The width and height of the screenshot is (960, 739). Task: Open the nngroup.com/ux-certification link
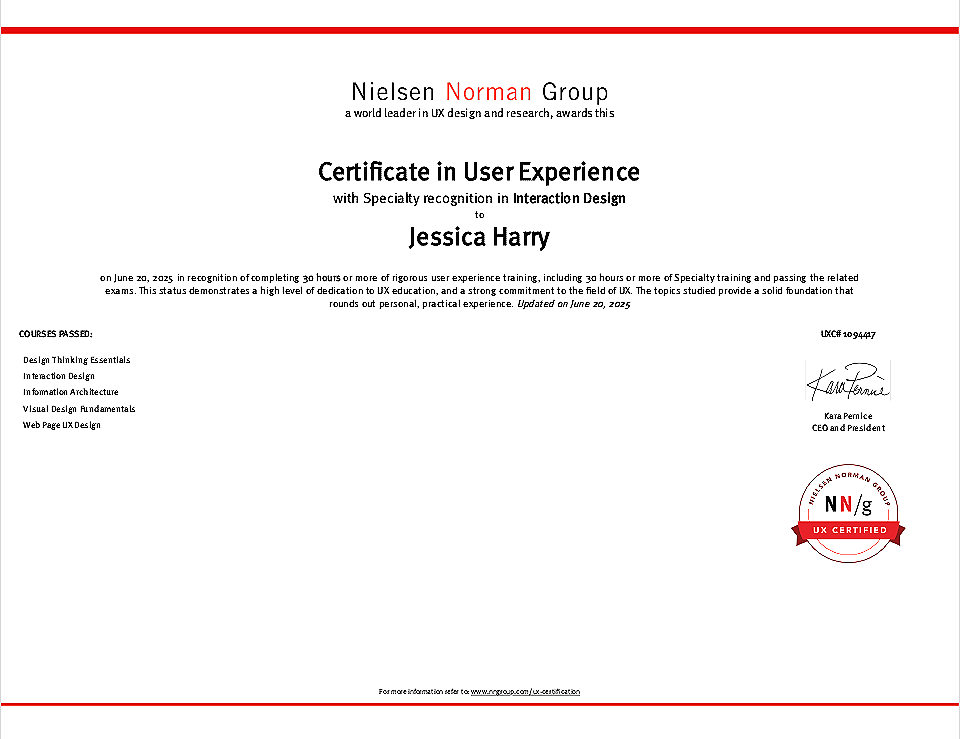(x=525, y=692)
